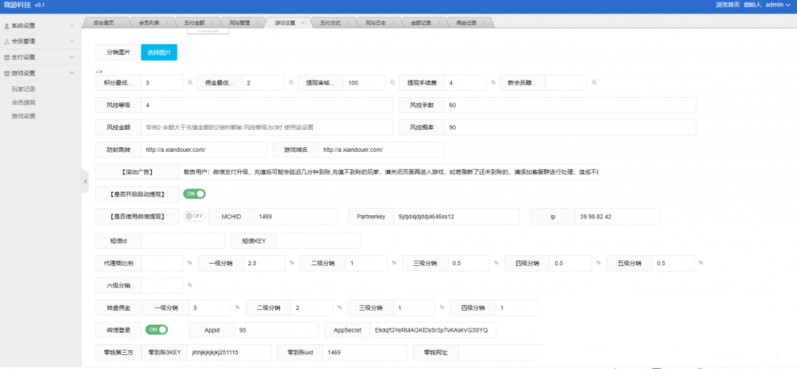Click the 一级分销 field showing 2.5

pyautogui.click(x=264, y=263)
